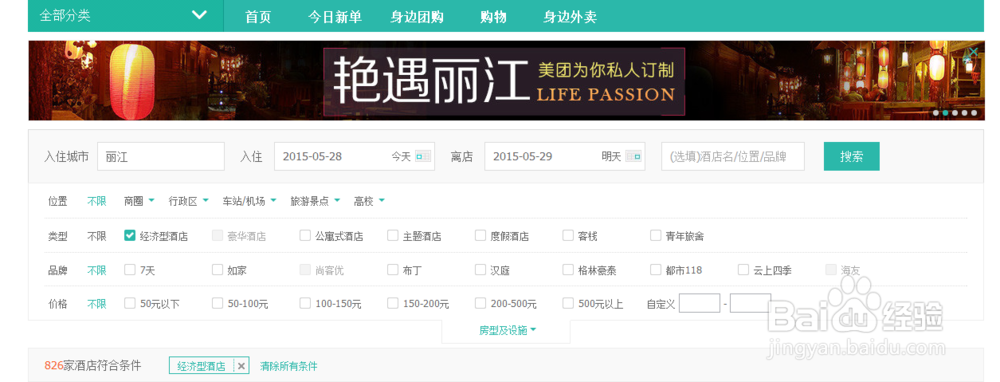This screenshot has width=1000, height=382.
Task: Check the 150-200元 price checkbox
Action: tap(393, 304)
